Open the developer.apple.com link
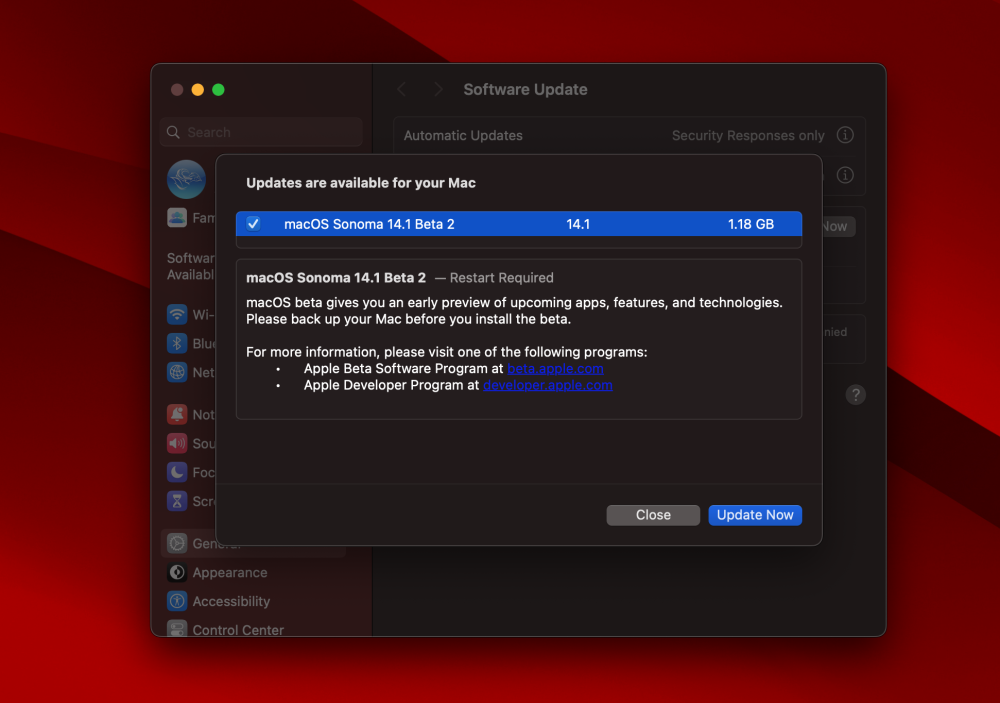The width and height of the screenshot is (1000, 703). [547, 385]
